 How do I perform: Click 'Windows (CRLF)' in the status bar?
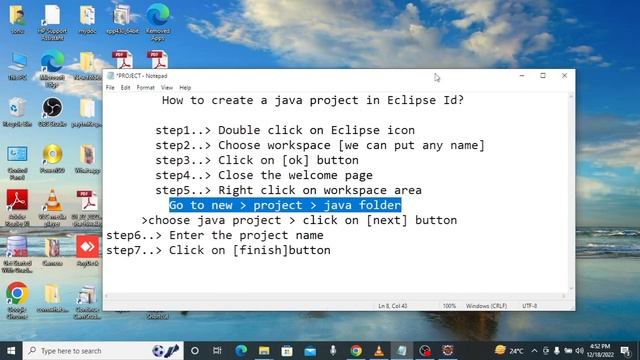486,306
